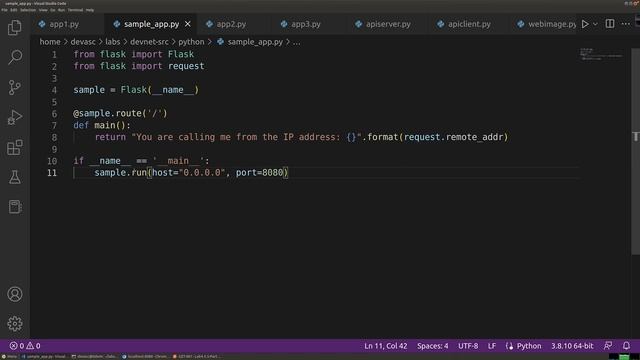The height and width of the screenshot is (360, 640).
Task: Click the 'Python' language mode selector
Action: click(529, 346)
